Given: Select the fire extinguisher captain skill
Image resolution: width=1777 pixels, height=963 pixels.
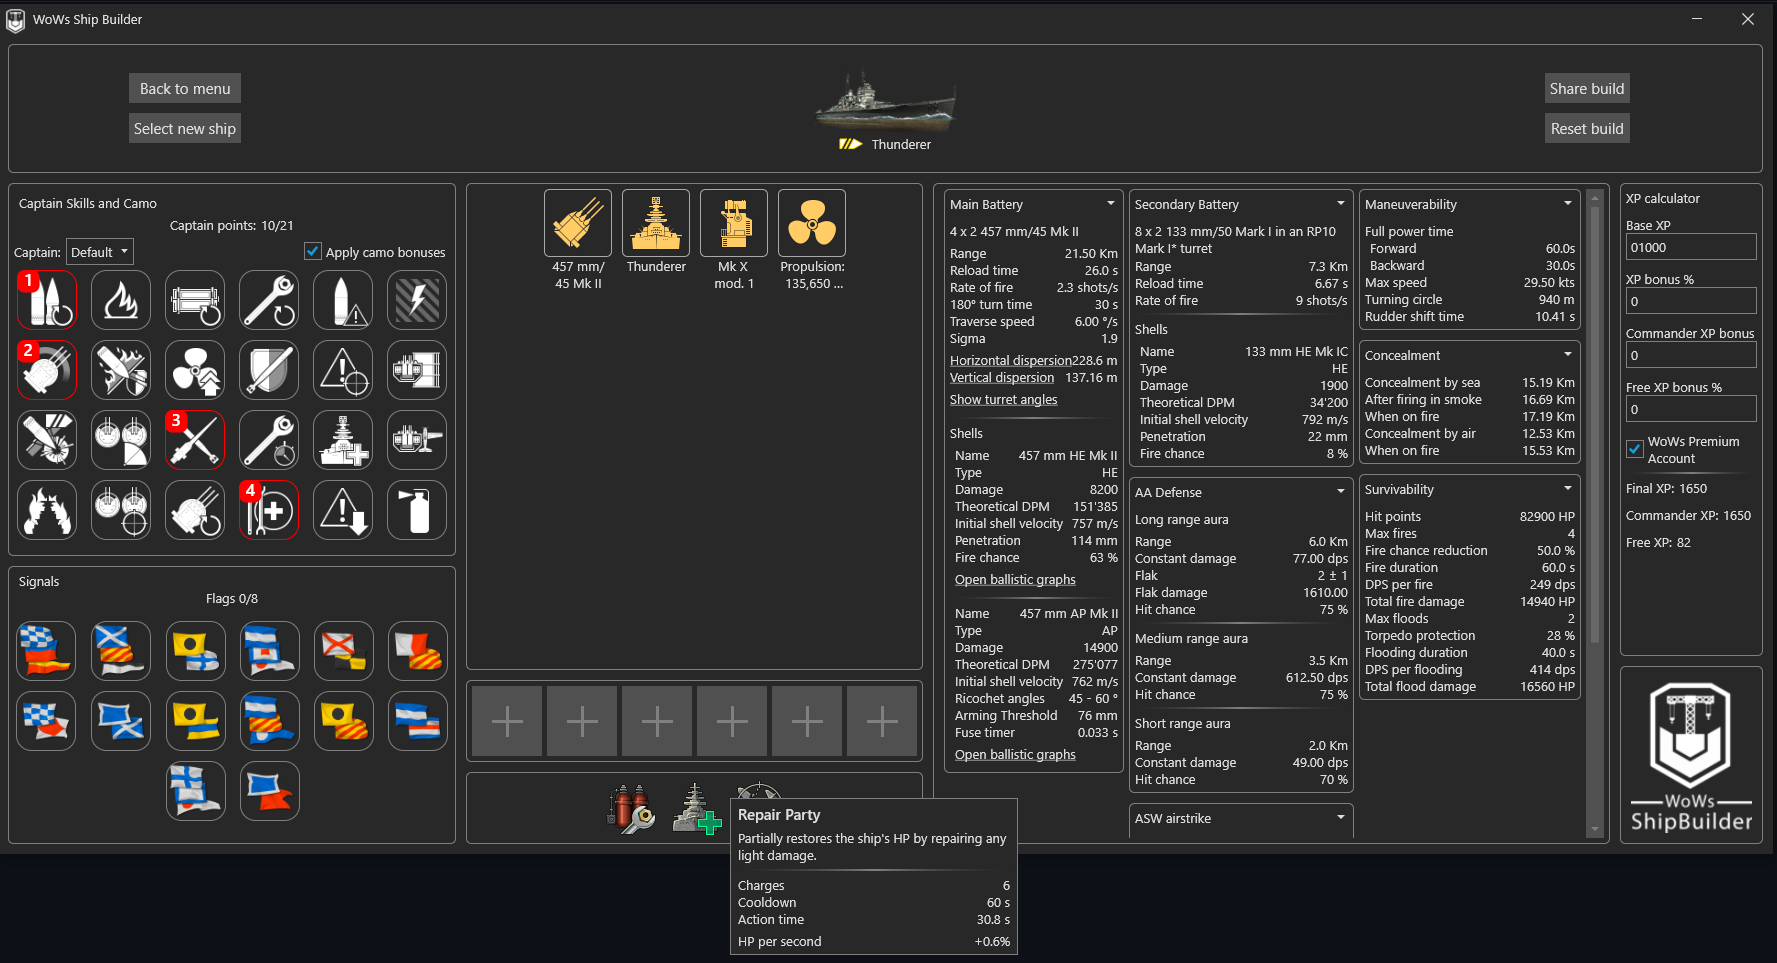Looking at the screenshot, I should pos(416,509).
